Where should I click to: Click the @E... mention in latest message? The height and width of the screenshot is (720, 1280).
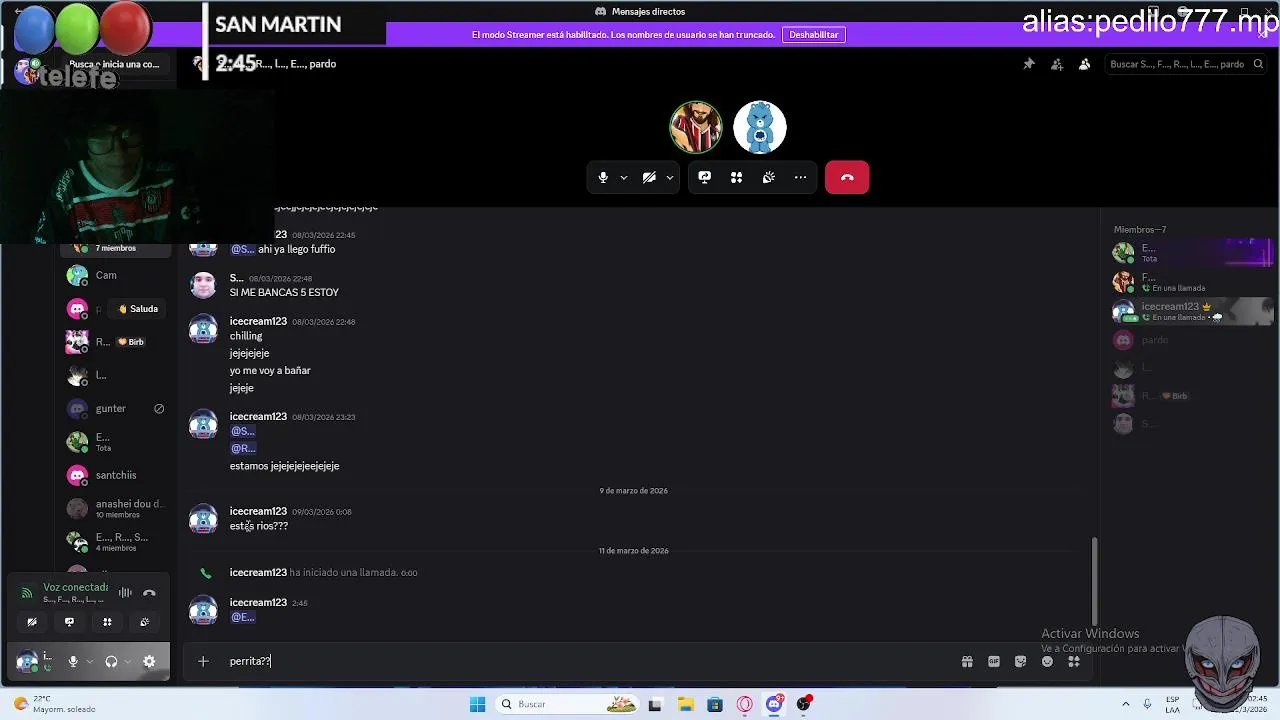(x=243, y=617)
